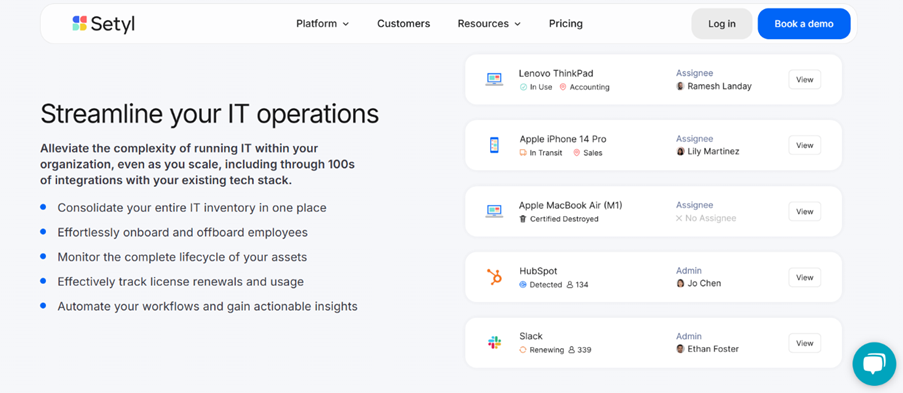Click the Certified Destroyed status text
Screen dimensions: 903x393
click(x=564, y=219)
